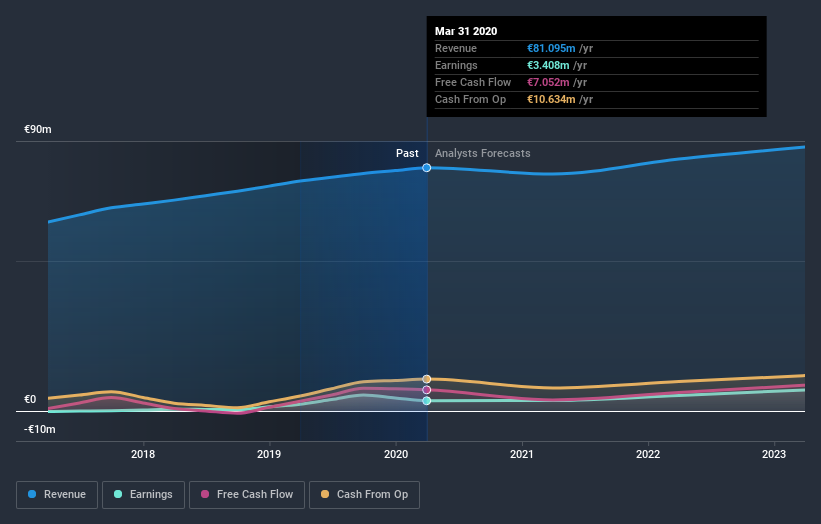Click the 2020 x-axis label
This screenshot has height=524, width=821.
coord(396,454)
